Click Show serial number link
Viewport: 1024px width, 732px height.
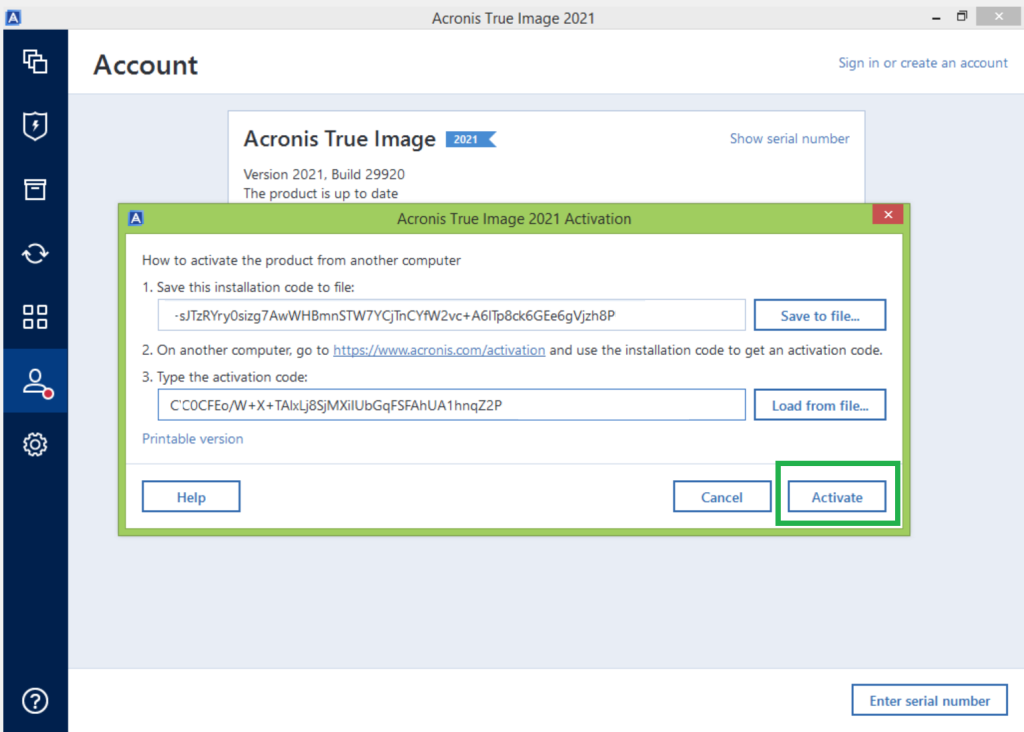790,138
